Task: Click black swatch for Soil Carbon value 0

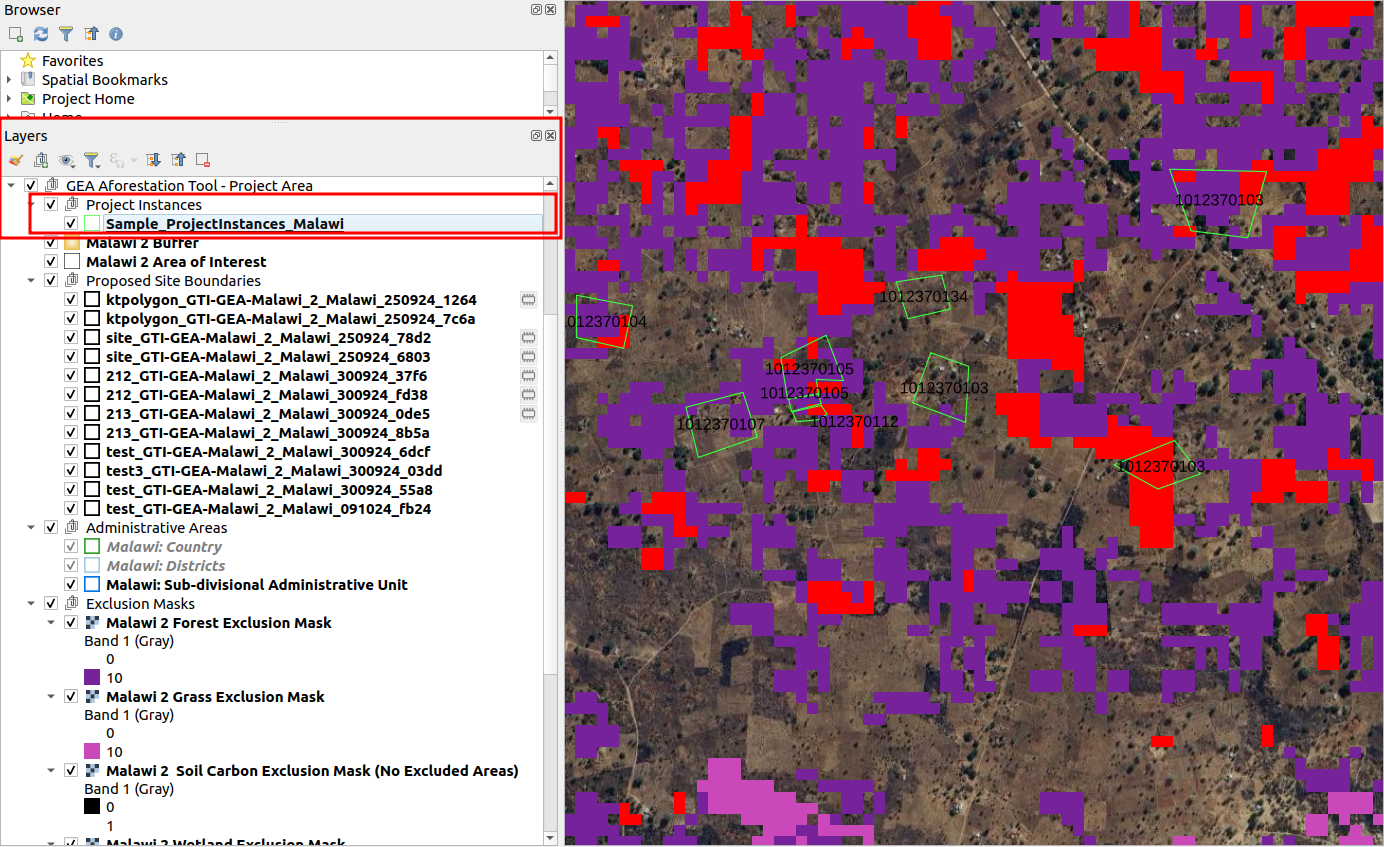Action: (92, 807)
